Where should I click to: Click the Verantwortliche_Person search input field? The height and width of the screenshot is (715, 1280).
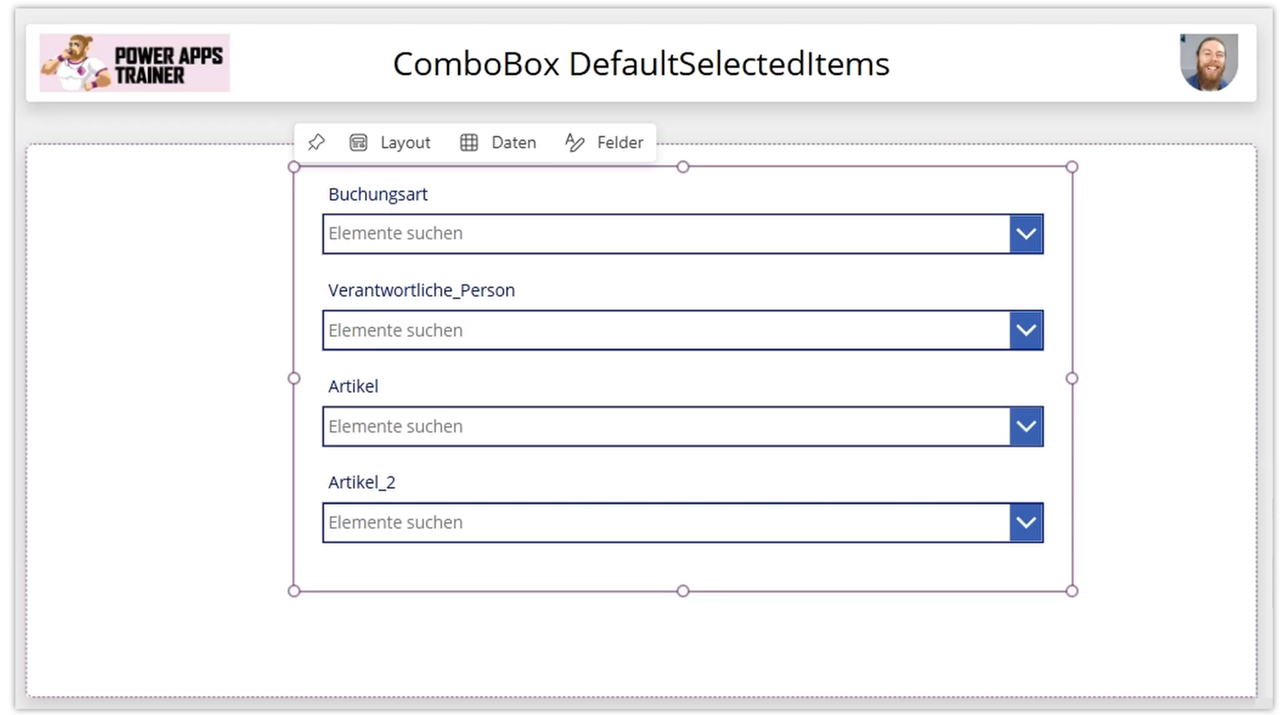(x=666, y=330)
